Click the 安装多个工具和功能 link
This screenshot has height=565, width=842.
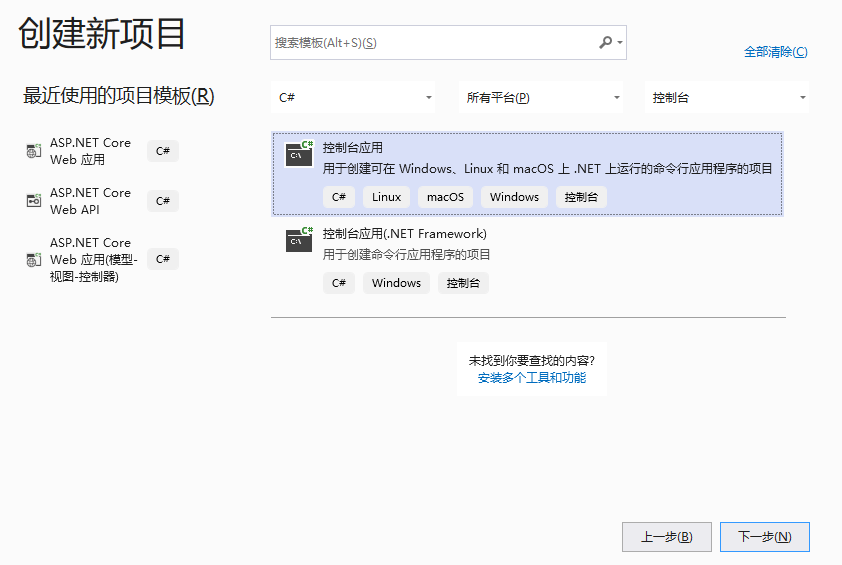(x=532, y=378)
